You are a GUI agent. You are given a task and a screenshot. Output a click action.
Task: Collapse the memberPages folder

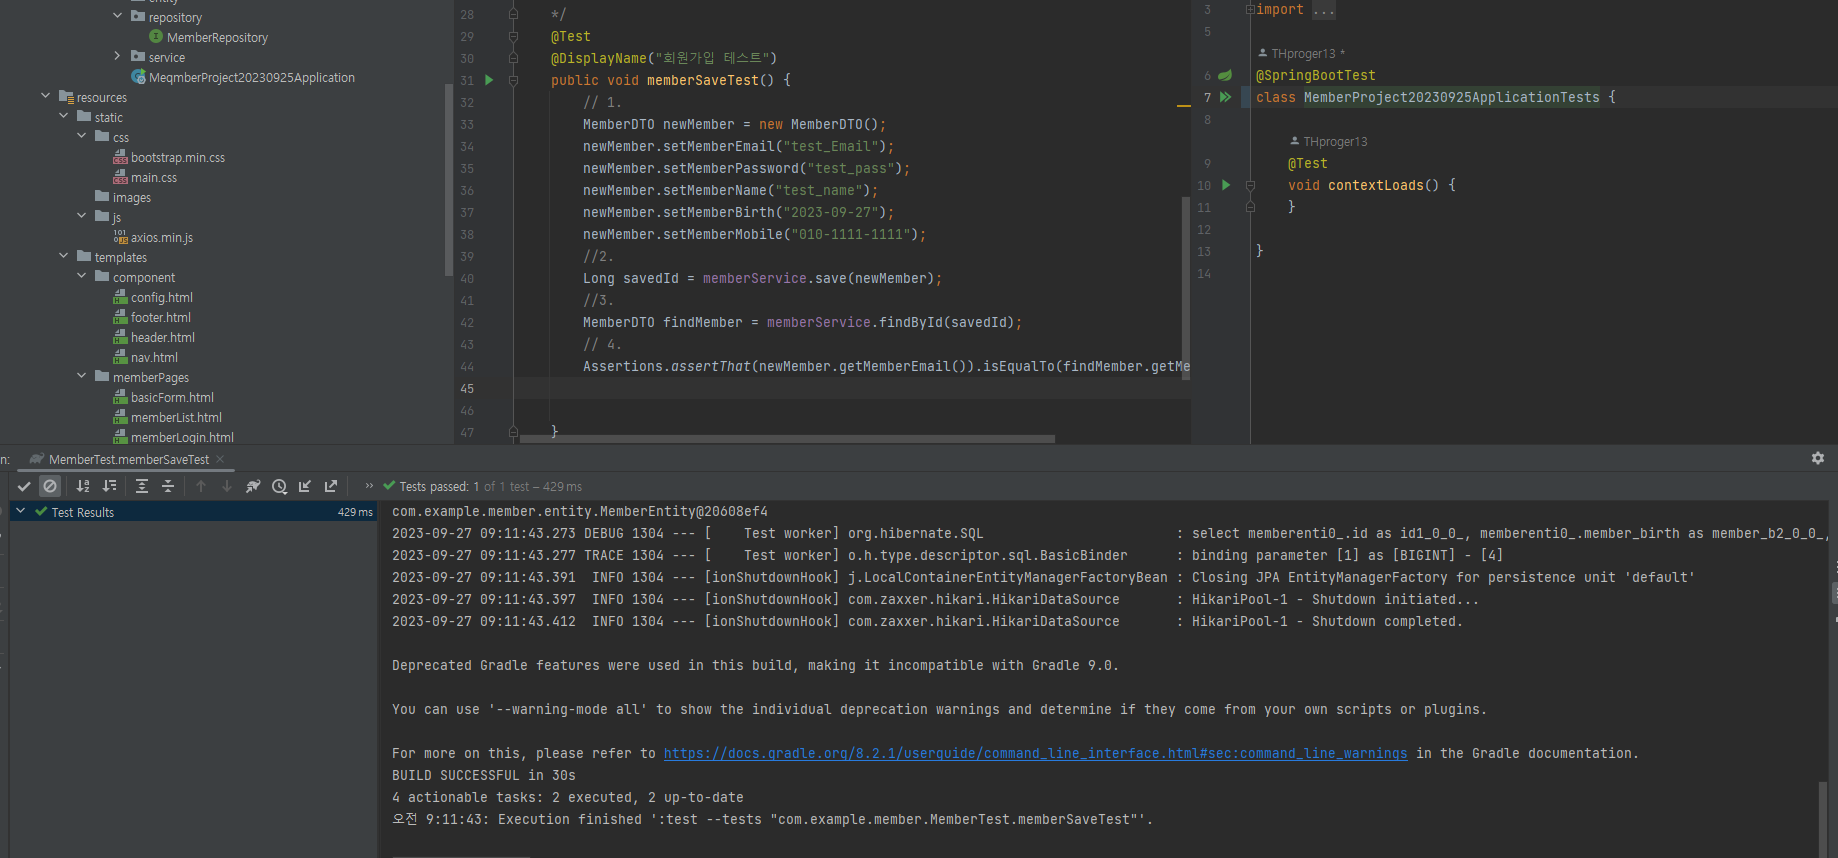tap(81, 376)
